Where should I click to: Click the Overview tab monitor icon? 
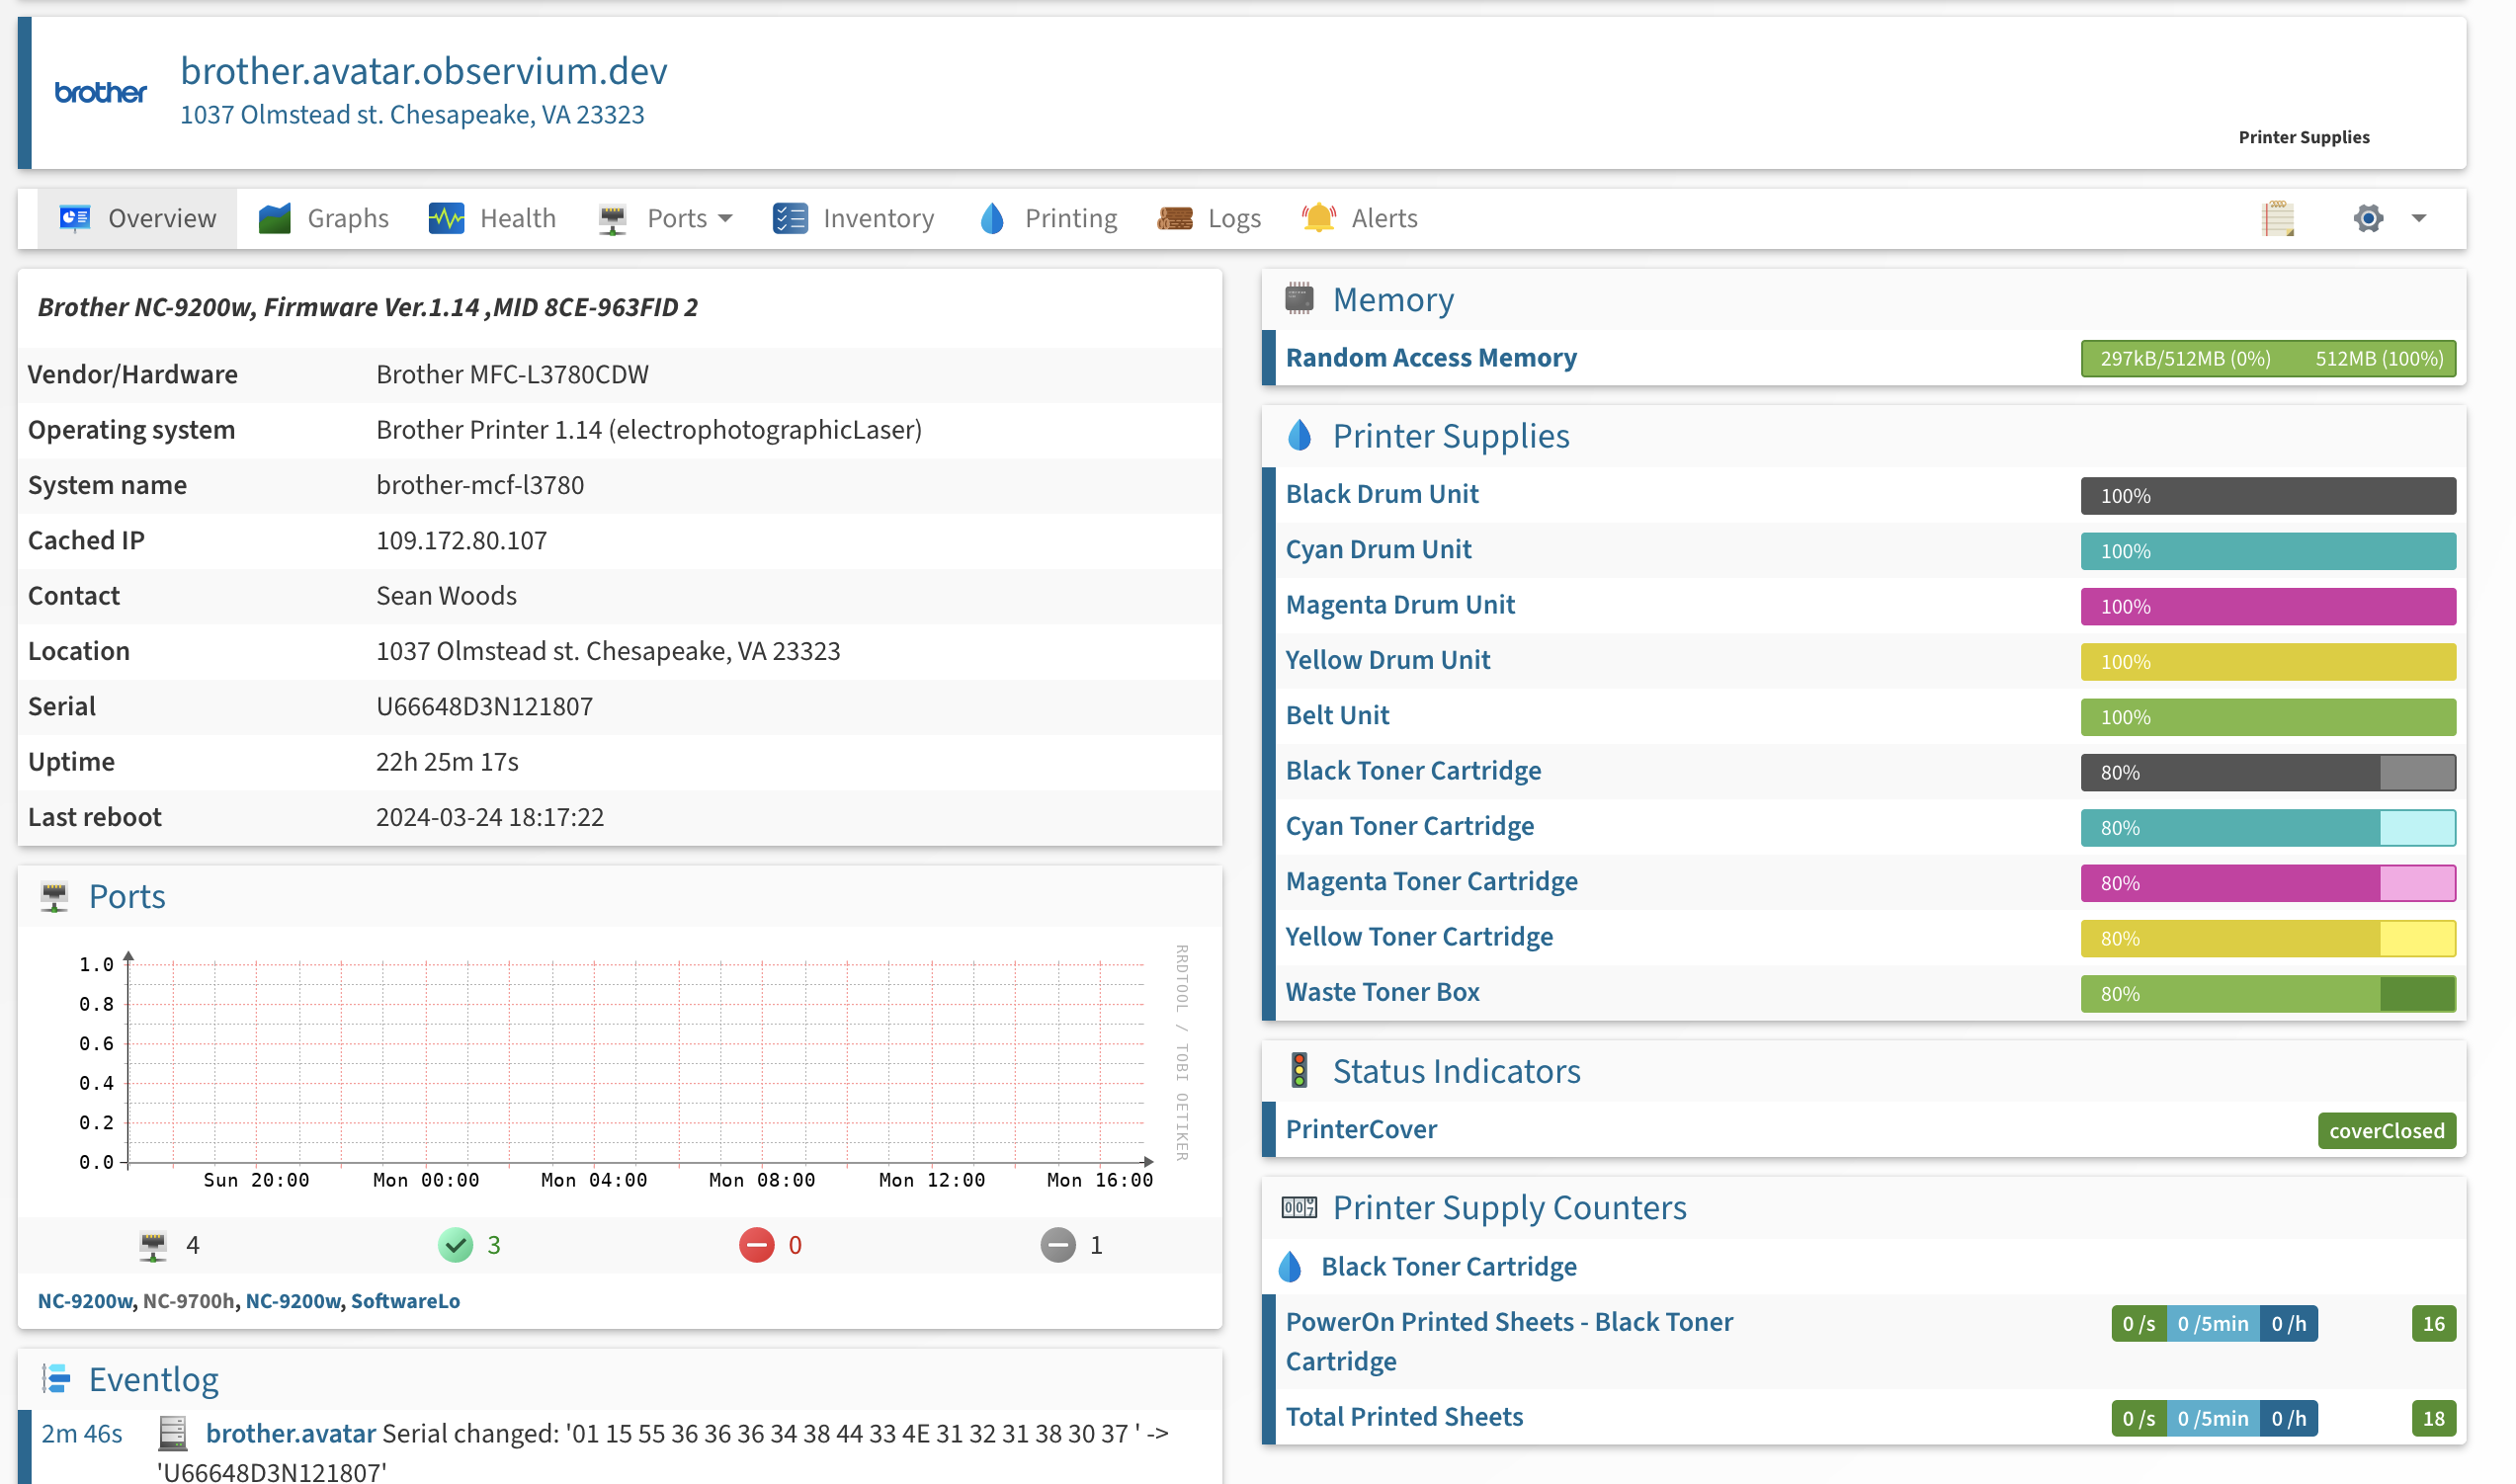(x=75, y=218)
